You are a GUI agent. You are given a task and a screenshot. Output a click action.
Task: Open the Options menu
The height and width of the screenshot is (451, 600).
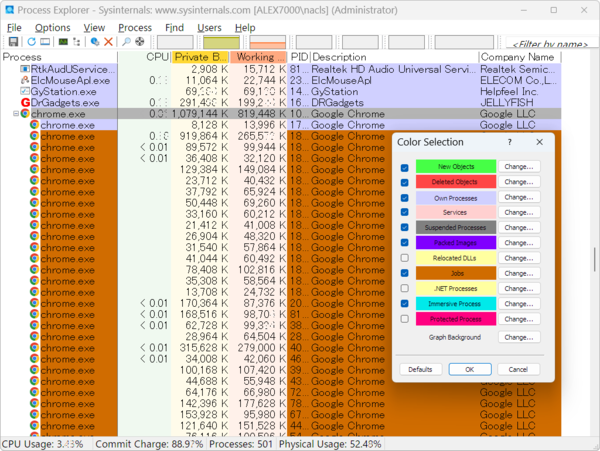52,27
